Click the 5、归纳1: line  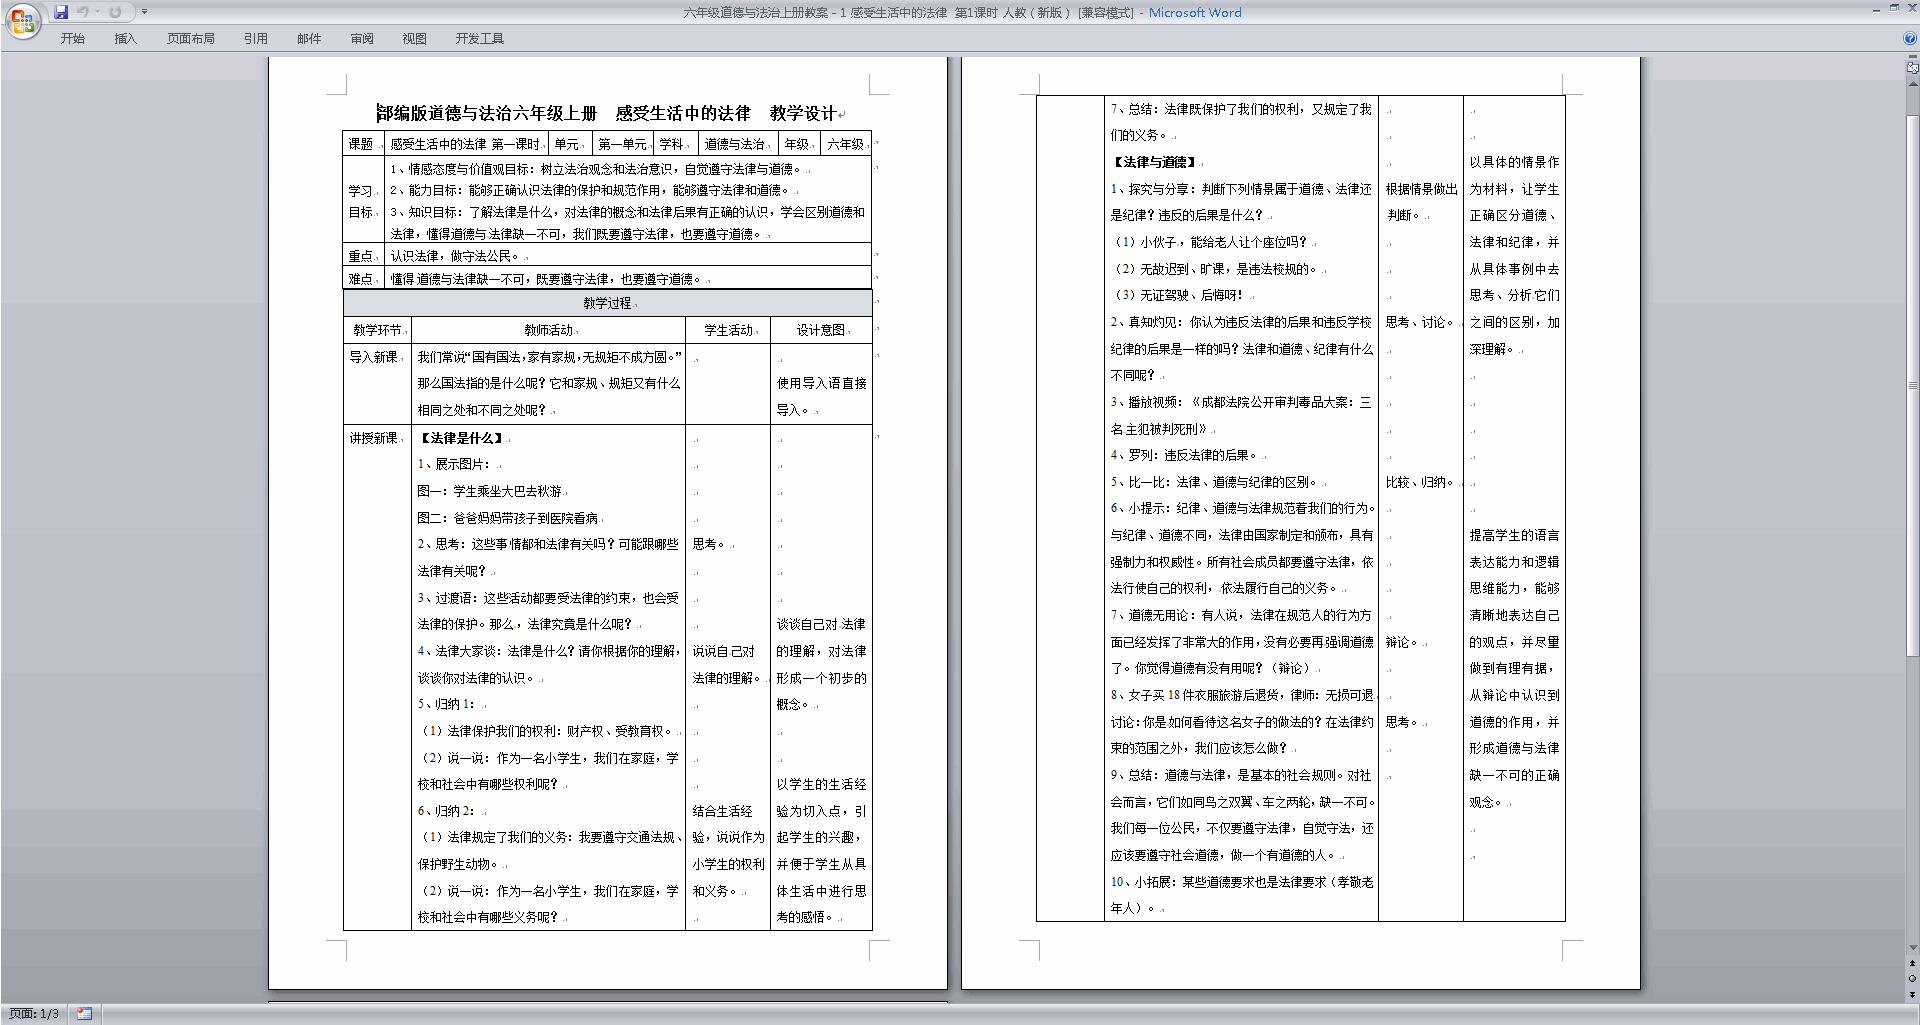click(446, 704)
